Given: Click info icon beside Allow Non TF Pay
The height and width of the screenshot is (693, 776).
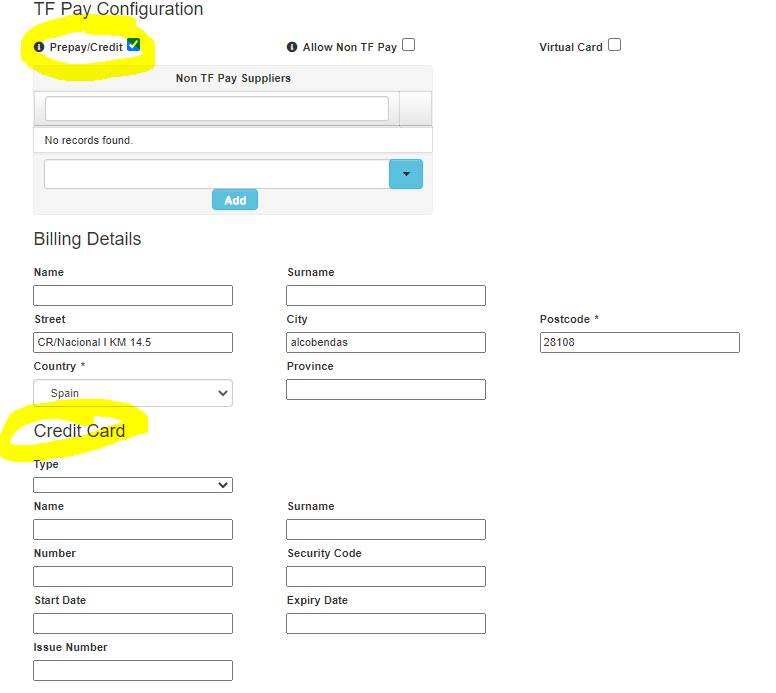Looking at the screenshot, I should click(292, 47).
